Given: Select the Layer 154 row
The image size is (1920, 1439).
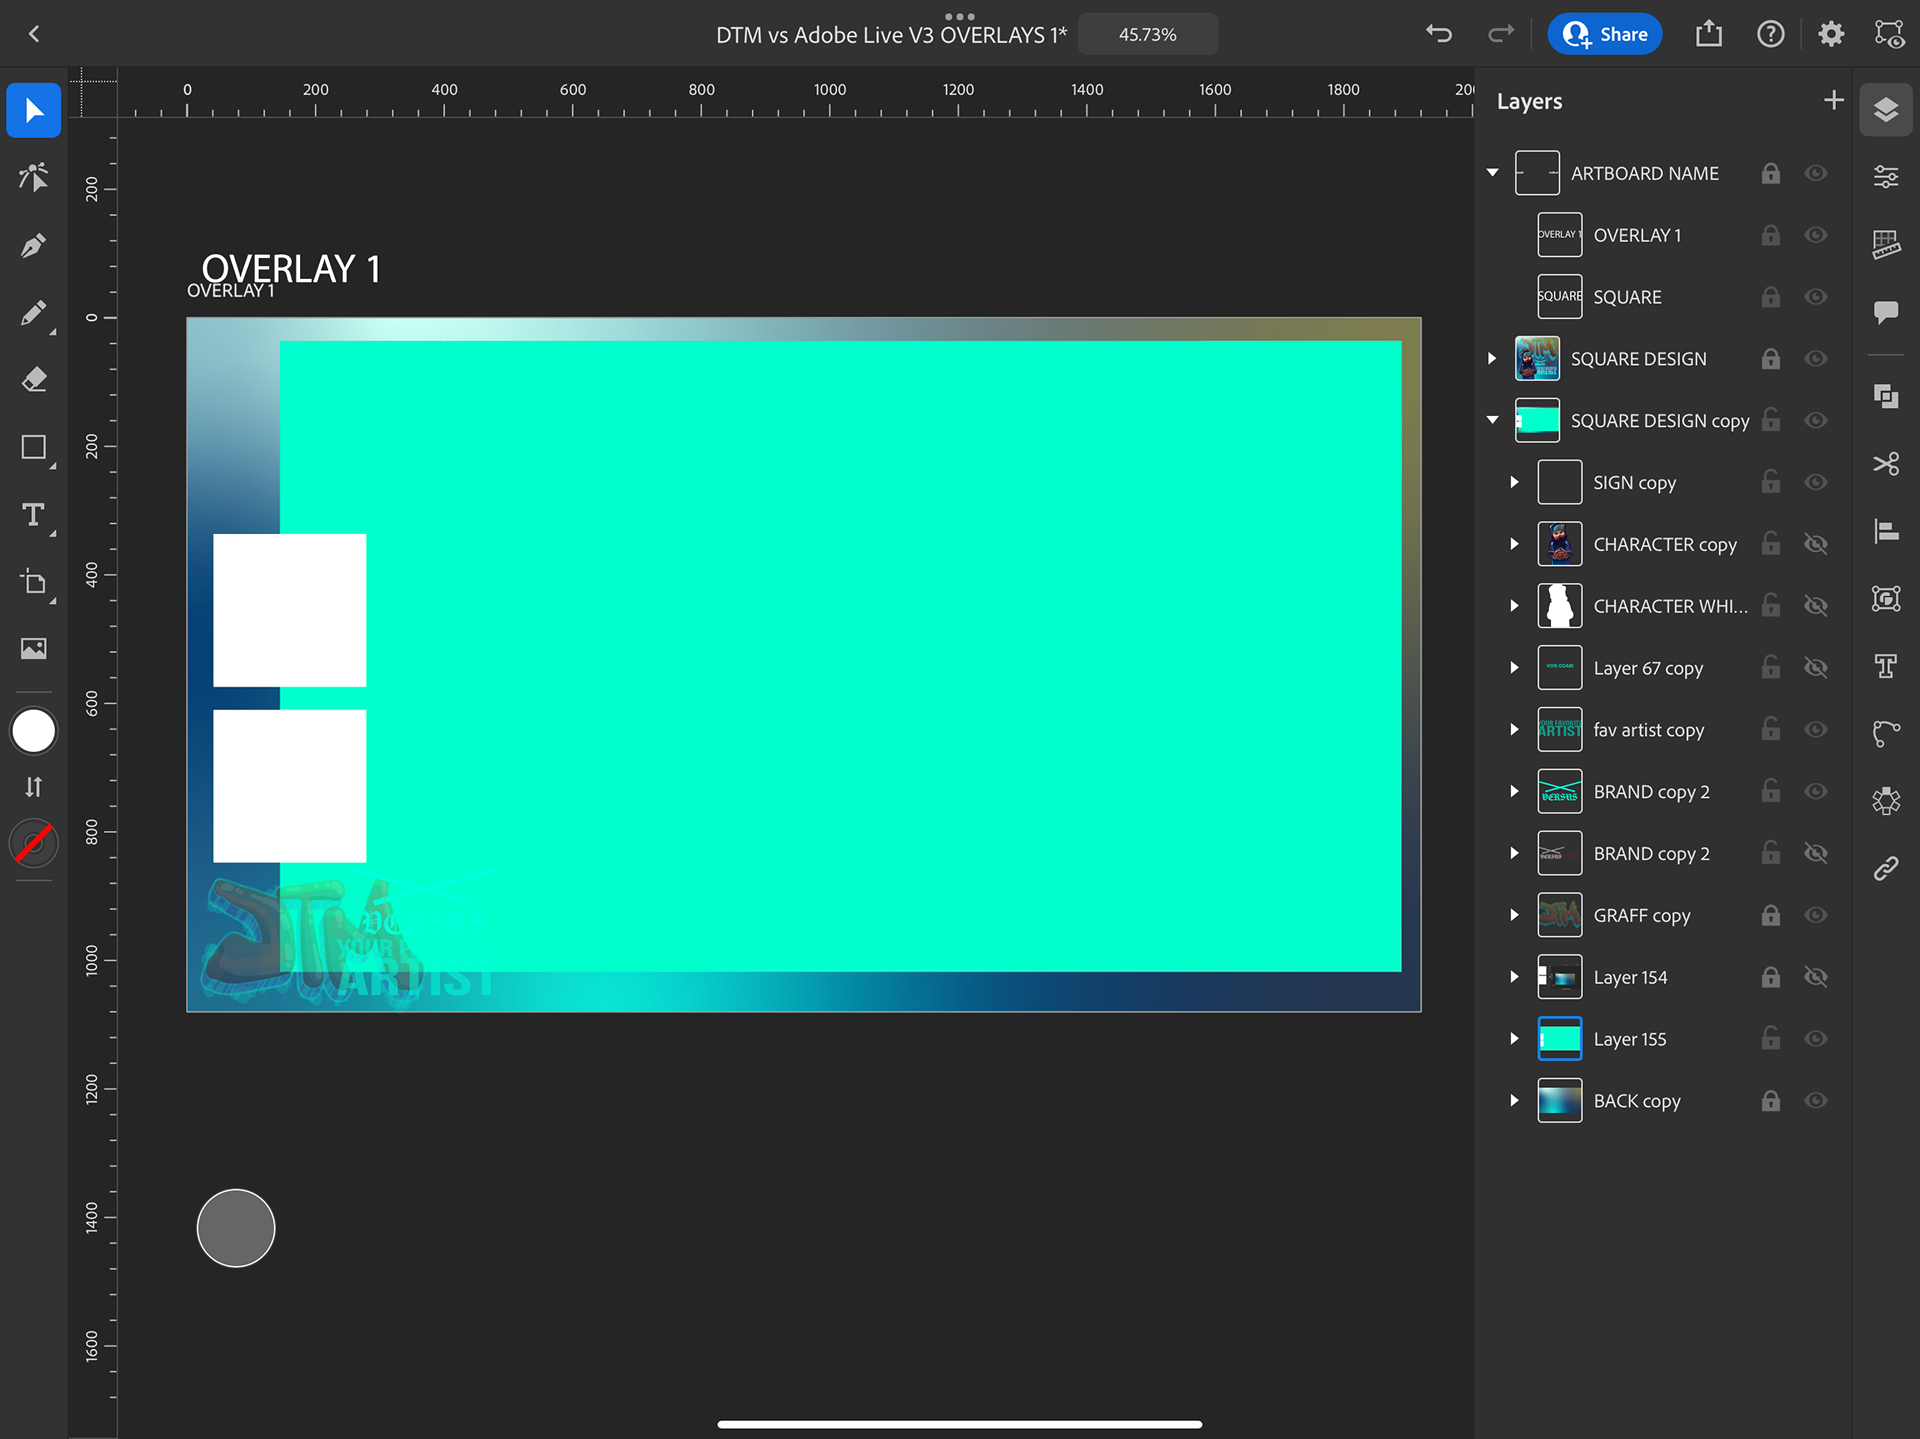Looking at the screenshot, I should [1662, 977].
